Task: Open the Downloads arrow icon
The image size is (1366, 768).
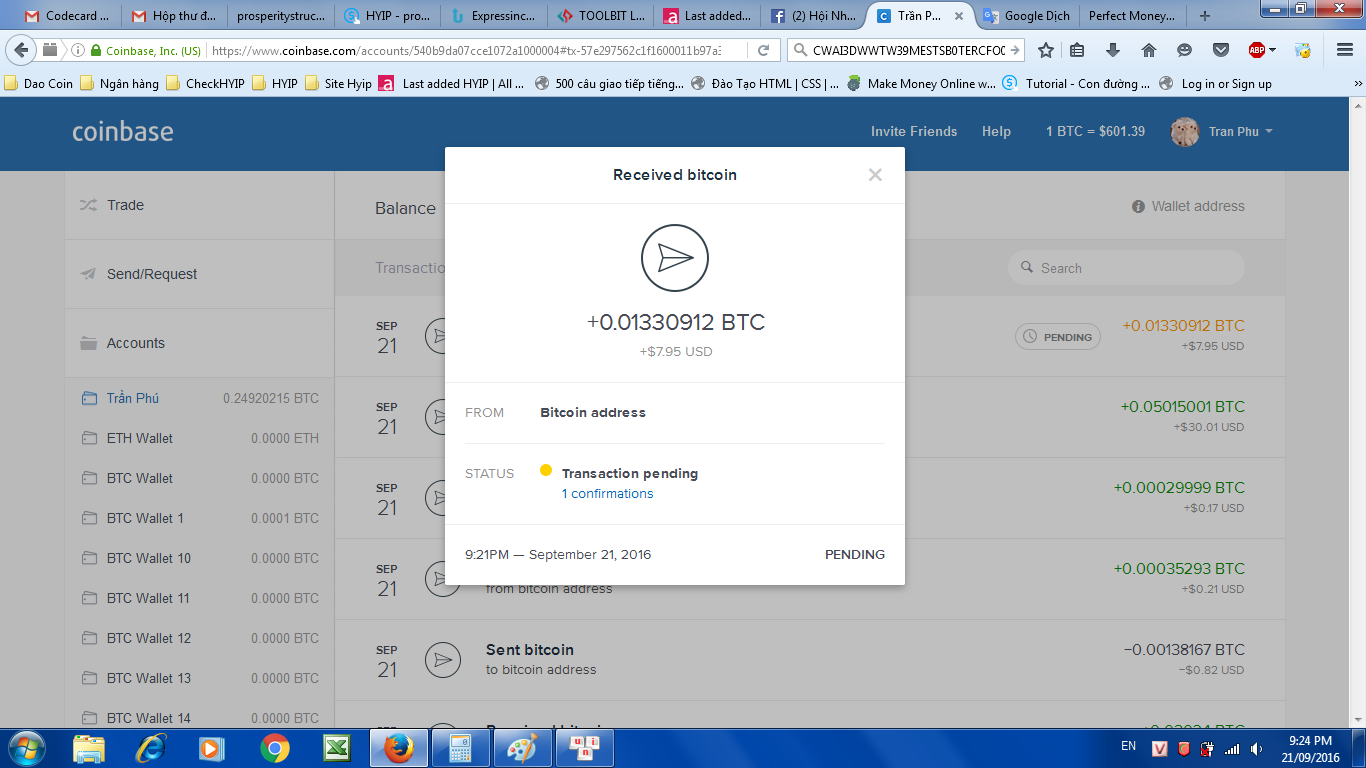Action: coord(1113,50)
